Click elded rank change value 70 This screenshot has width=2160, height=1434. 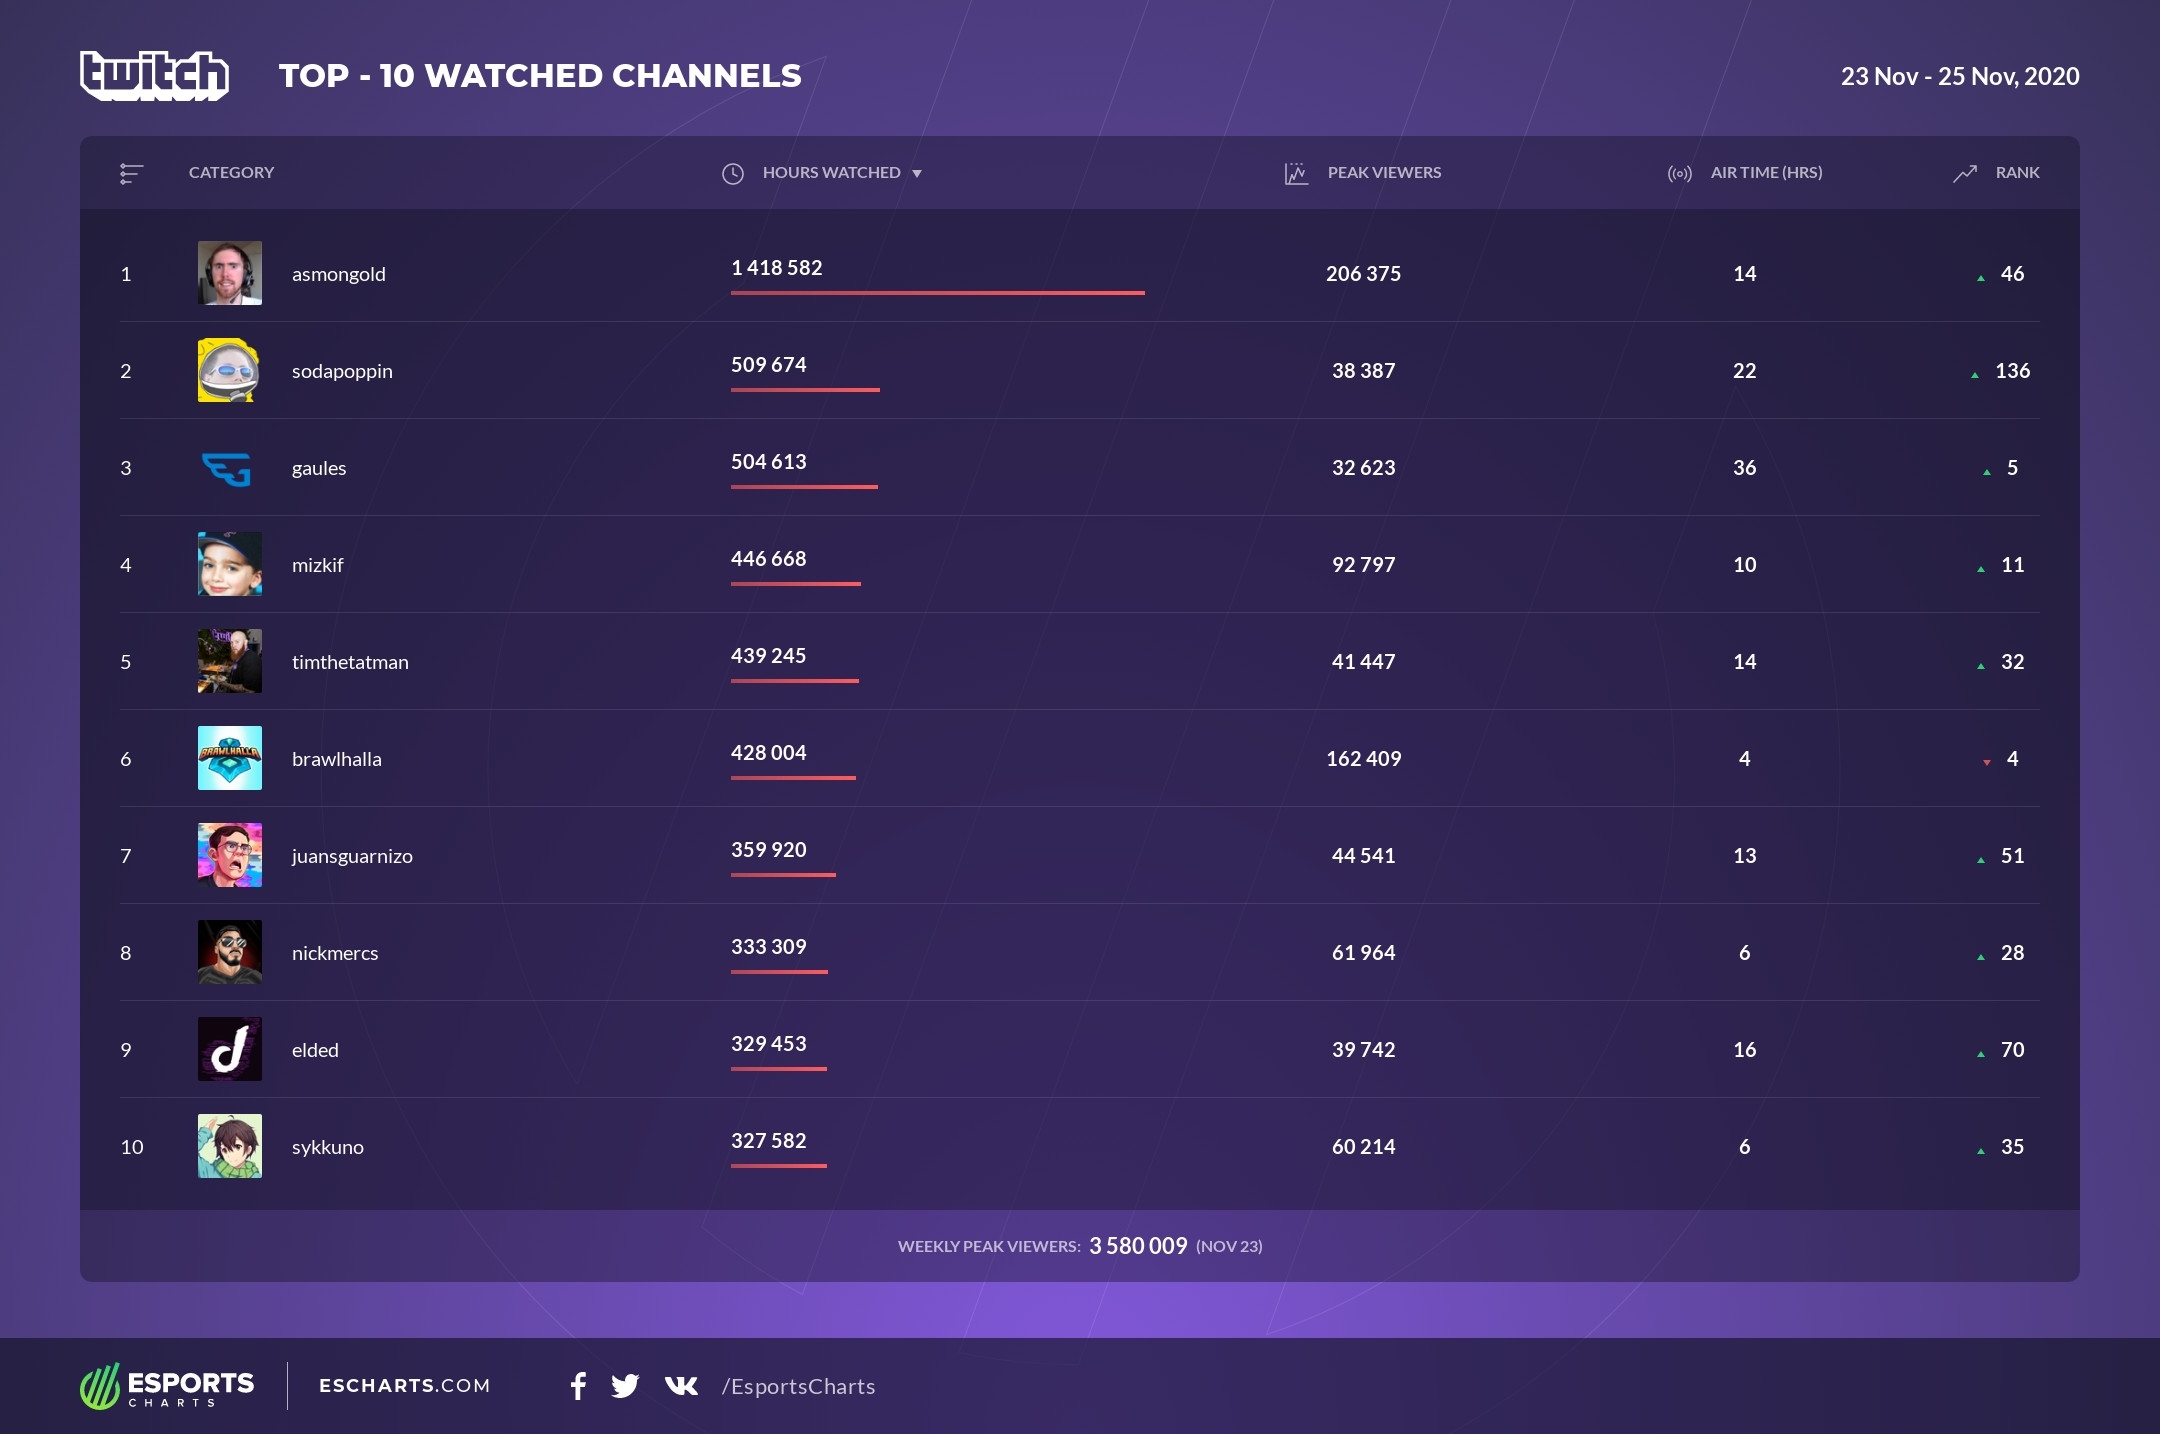click(2012, 1049)
